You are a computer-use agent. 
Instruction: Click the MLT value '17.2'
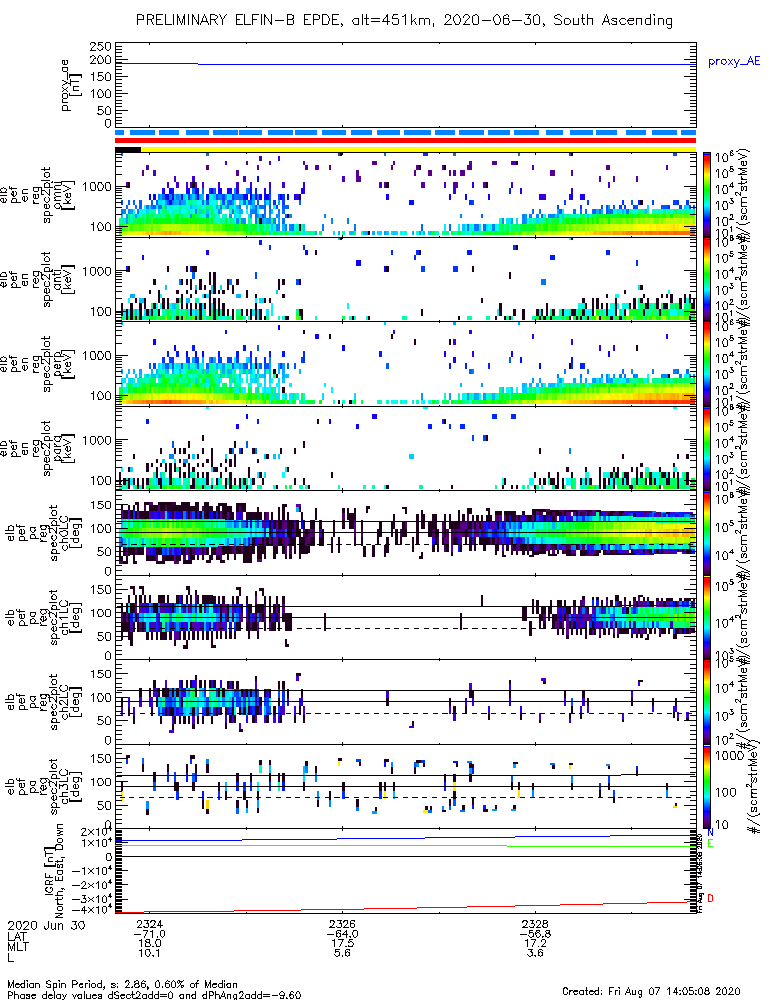[535, 943]
